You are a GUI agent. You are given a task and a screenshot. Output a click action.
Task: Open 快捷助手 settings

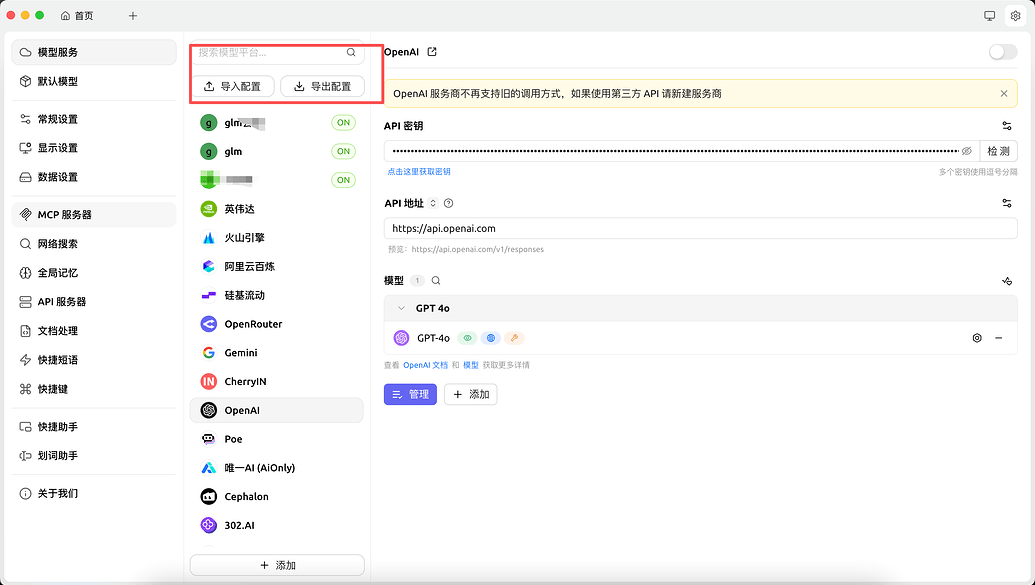point(94,427)
